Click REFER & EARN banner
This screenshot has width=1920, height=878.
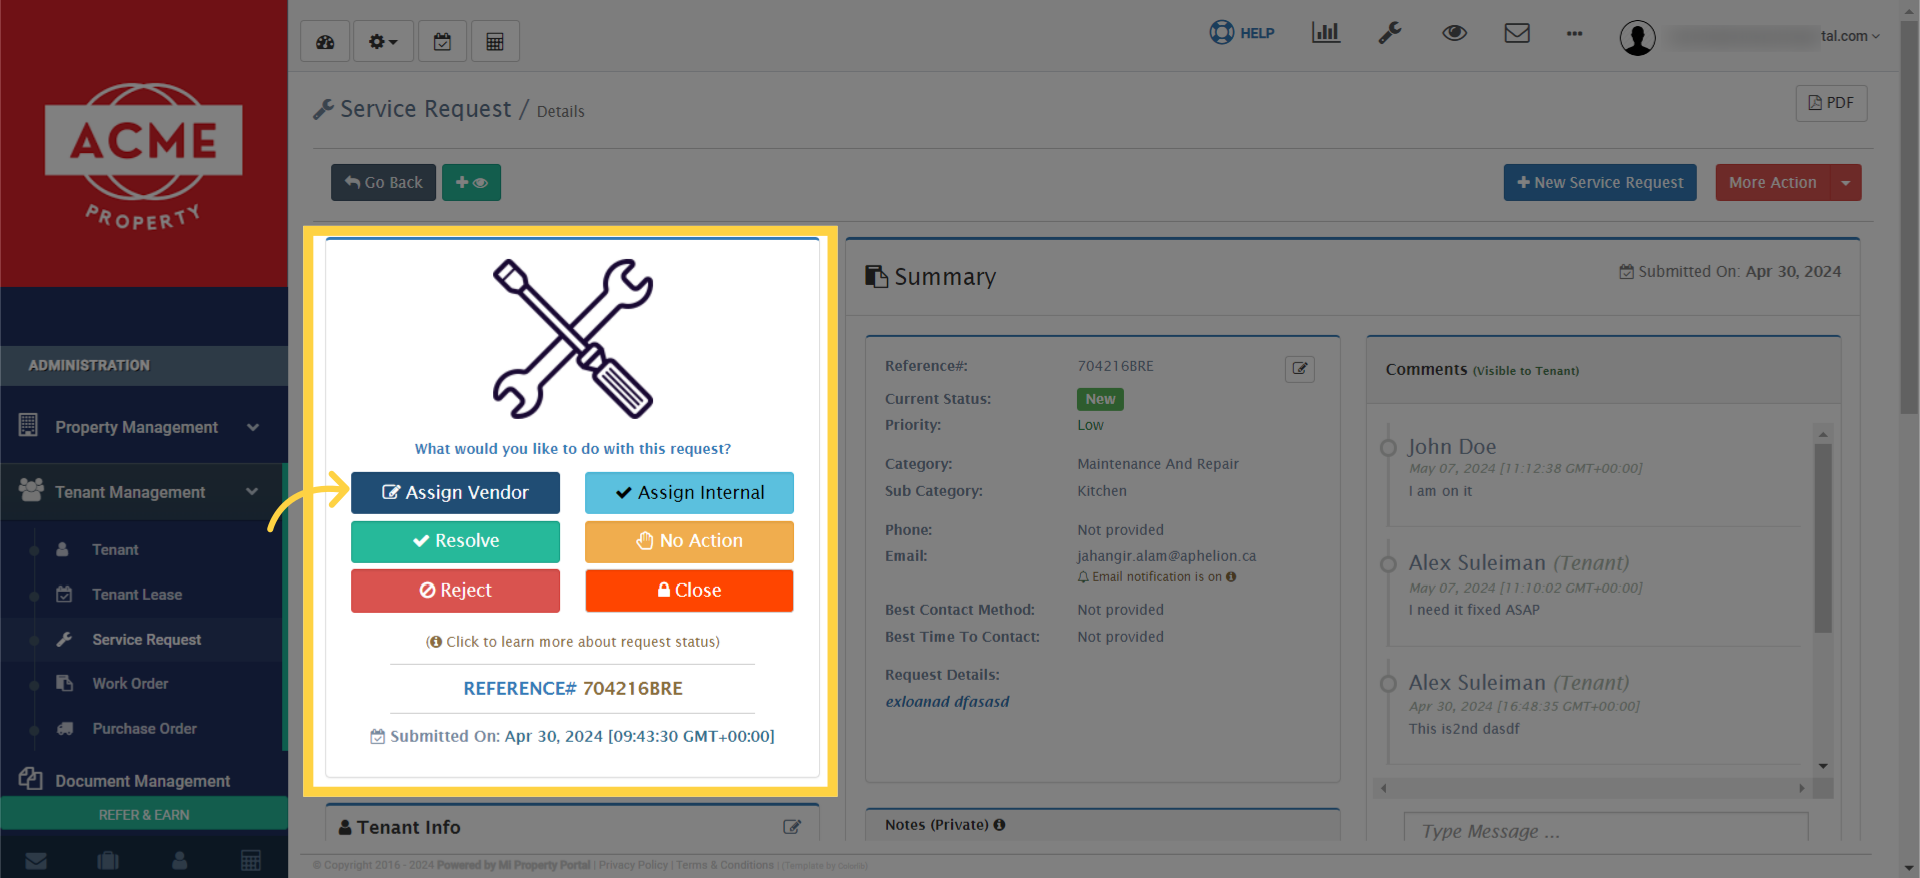(x=144, y=814)
